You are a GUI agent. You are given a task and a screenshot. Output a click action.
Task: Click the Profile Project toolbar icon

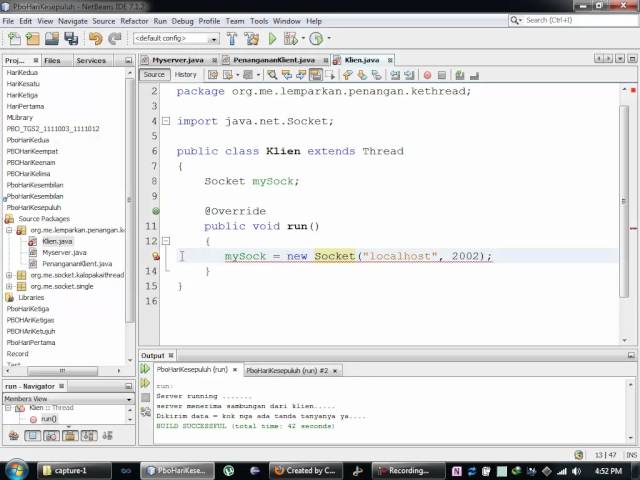pos(316,39)
